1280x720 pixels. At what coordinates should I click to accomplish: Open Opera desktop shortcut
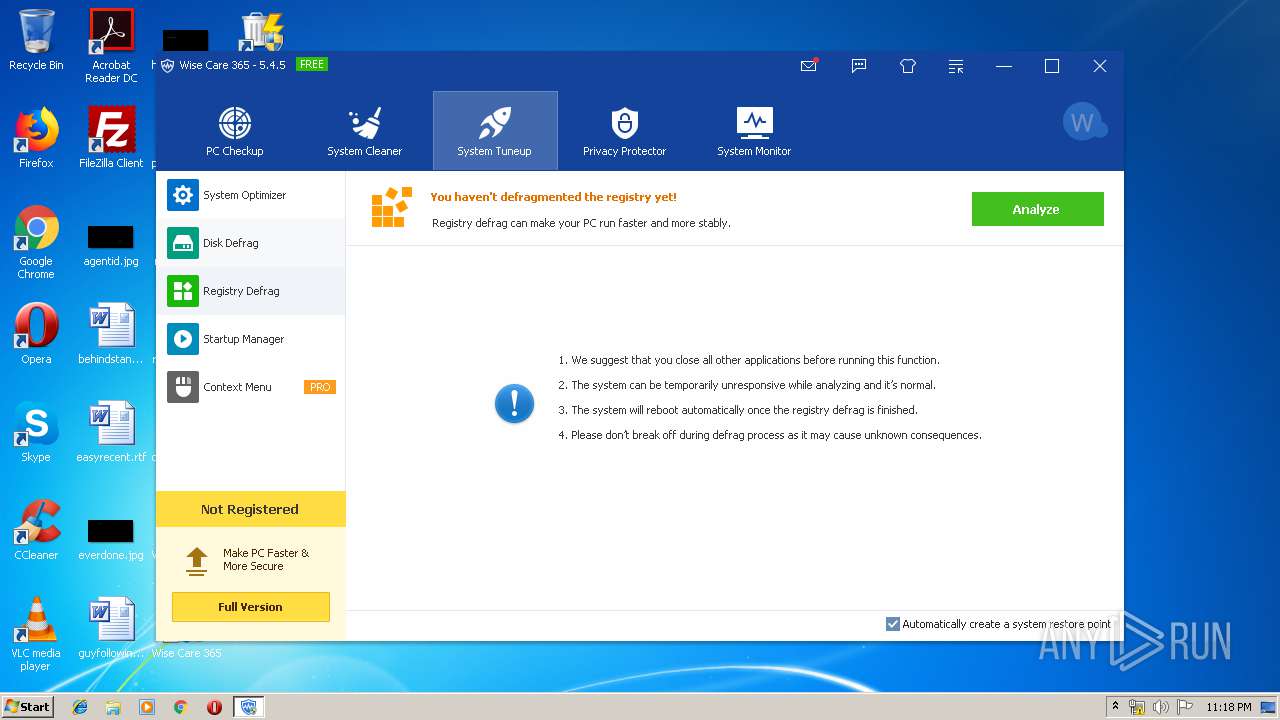(x=36, y=333)
